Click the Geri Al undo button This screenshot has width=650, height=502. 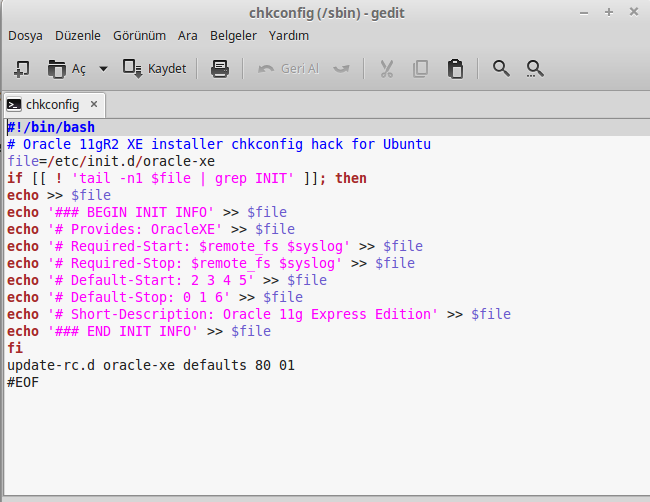(289, 69)
